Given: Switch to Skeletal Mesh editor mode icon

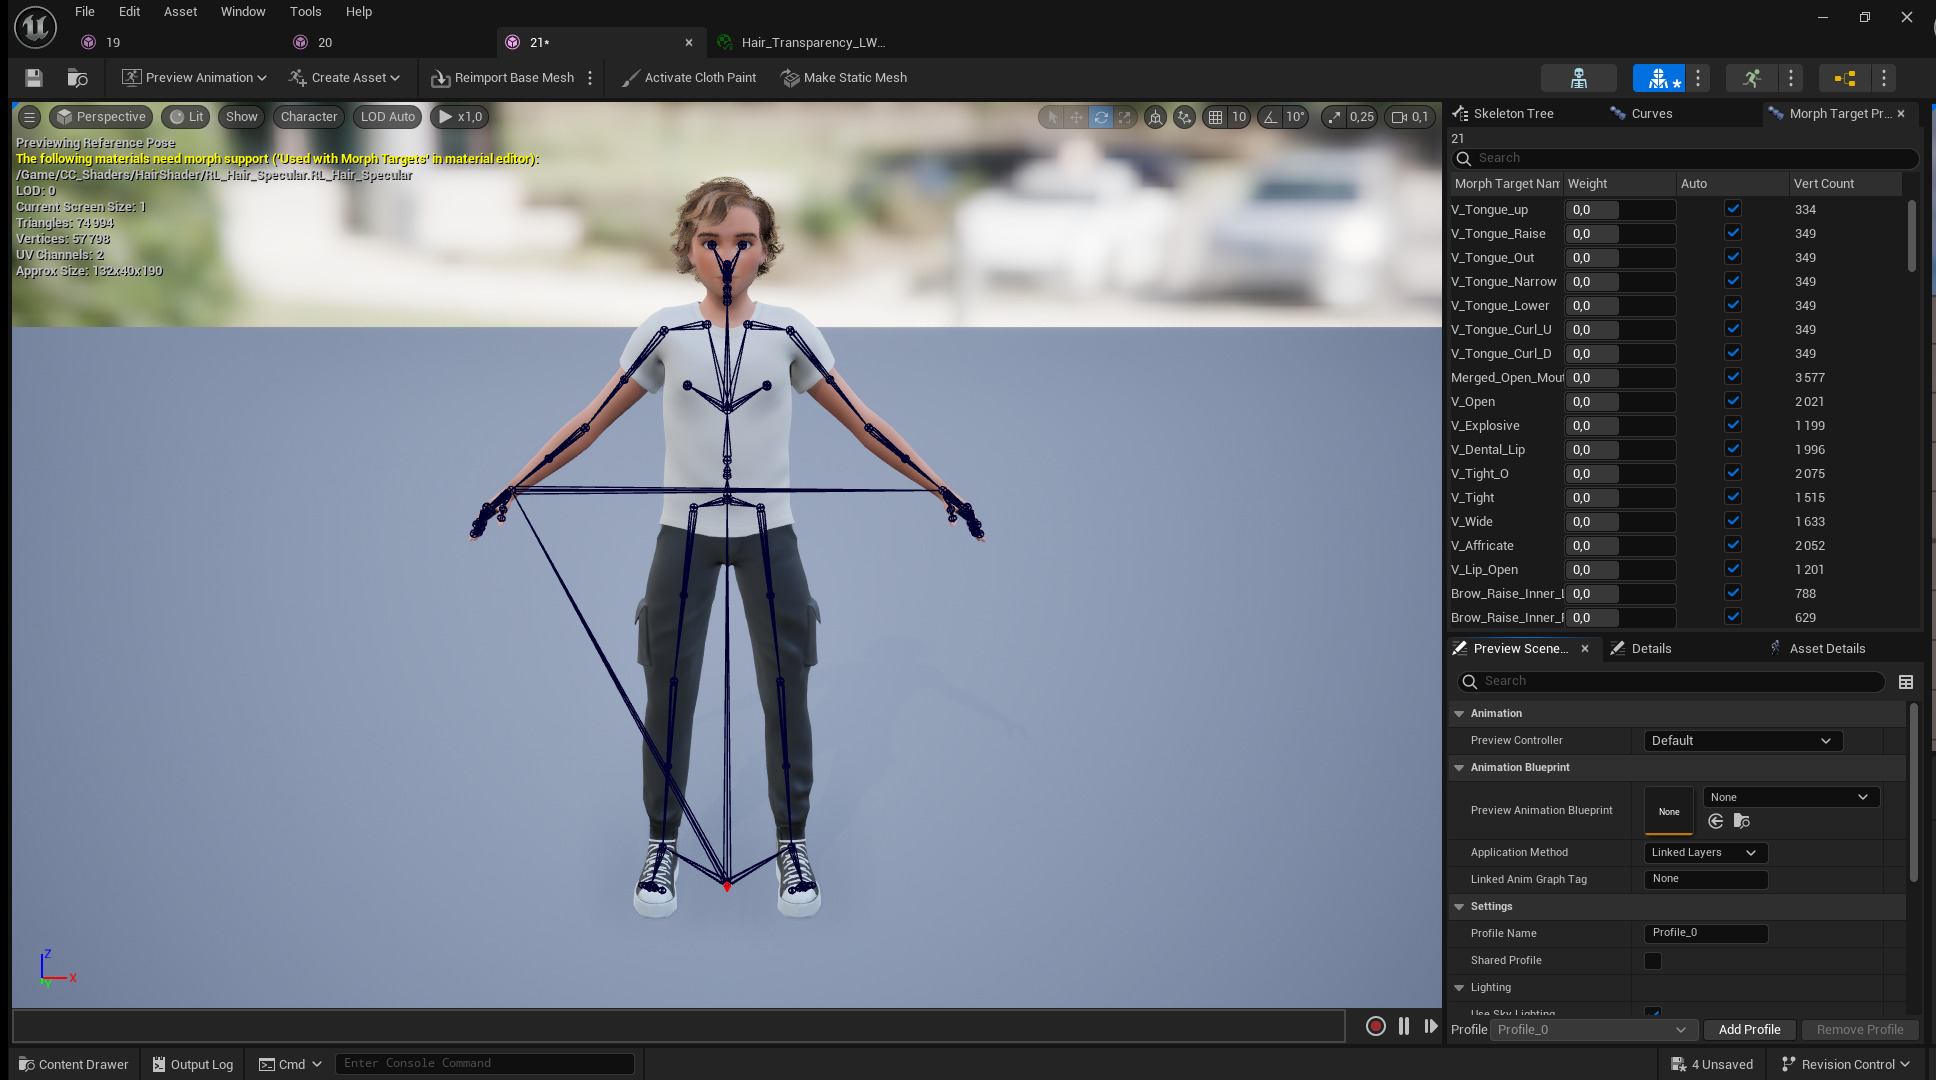Looking at the screenshot, I should click(1659, 78).
